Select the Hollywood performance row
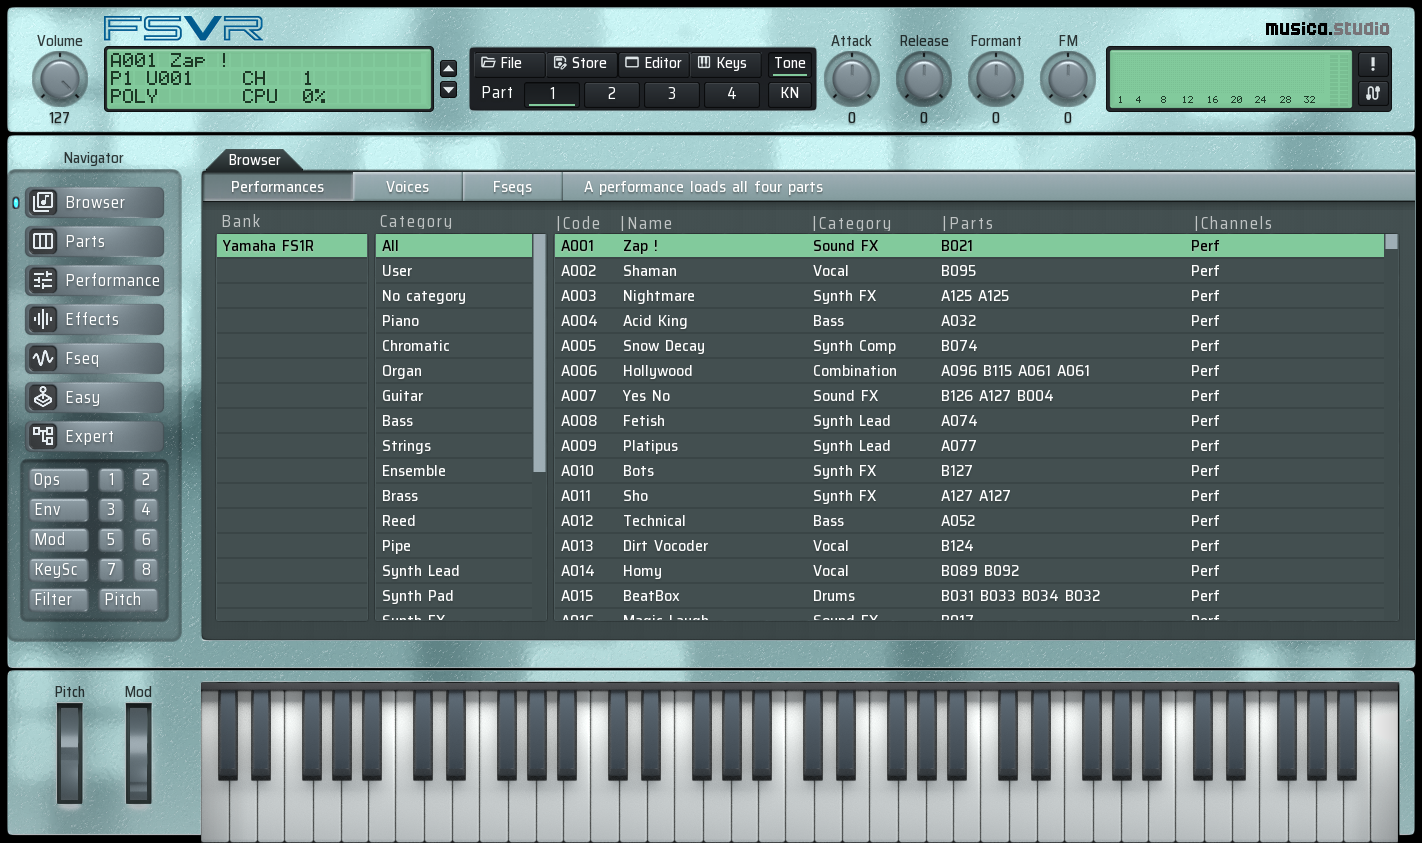Viewport: 1422px width, 843px height. tap(969, 371)
